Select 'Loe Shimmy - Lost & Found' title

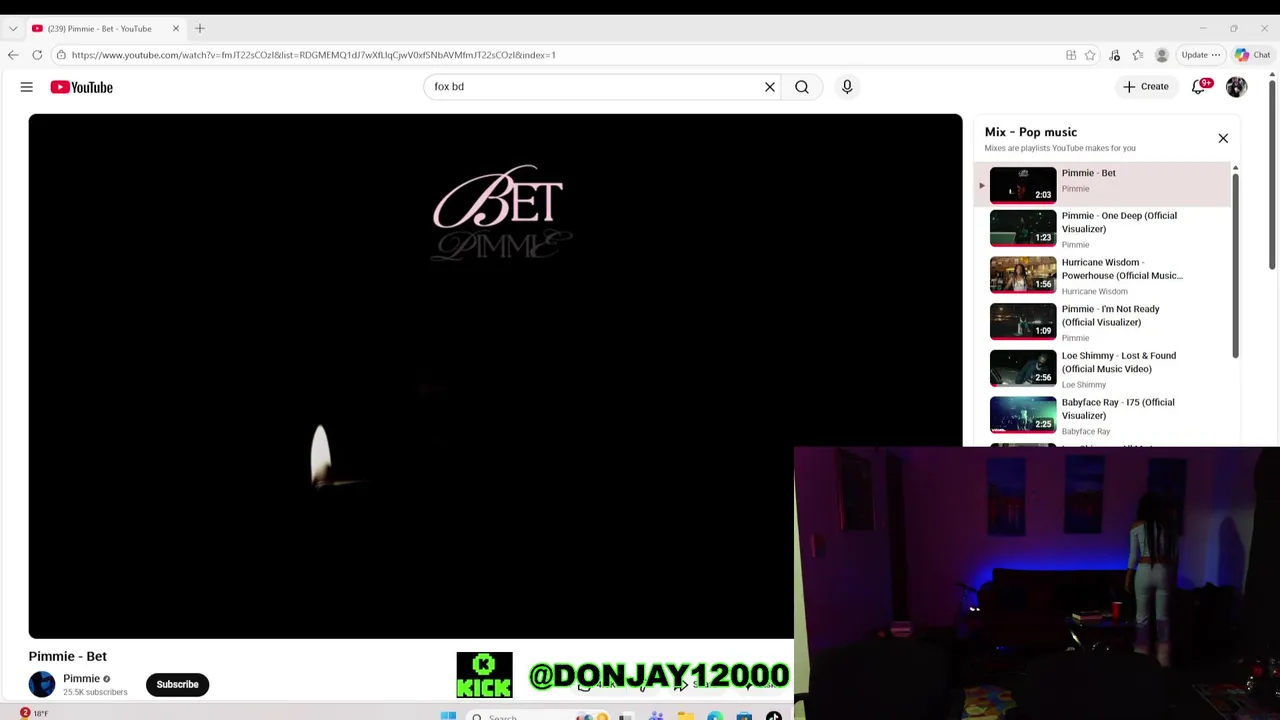[1119, 362]
